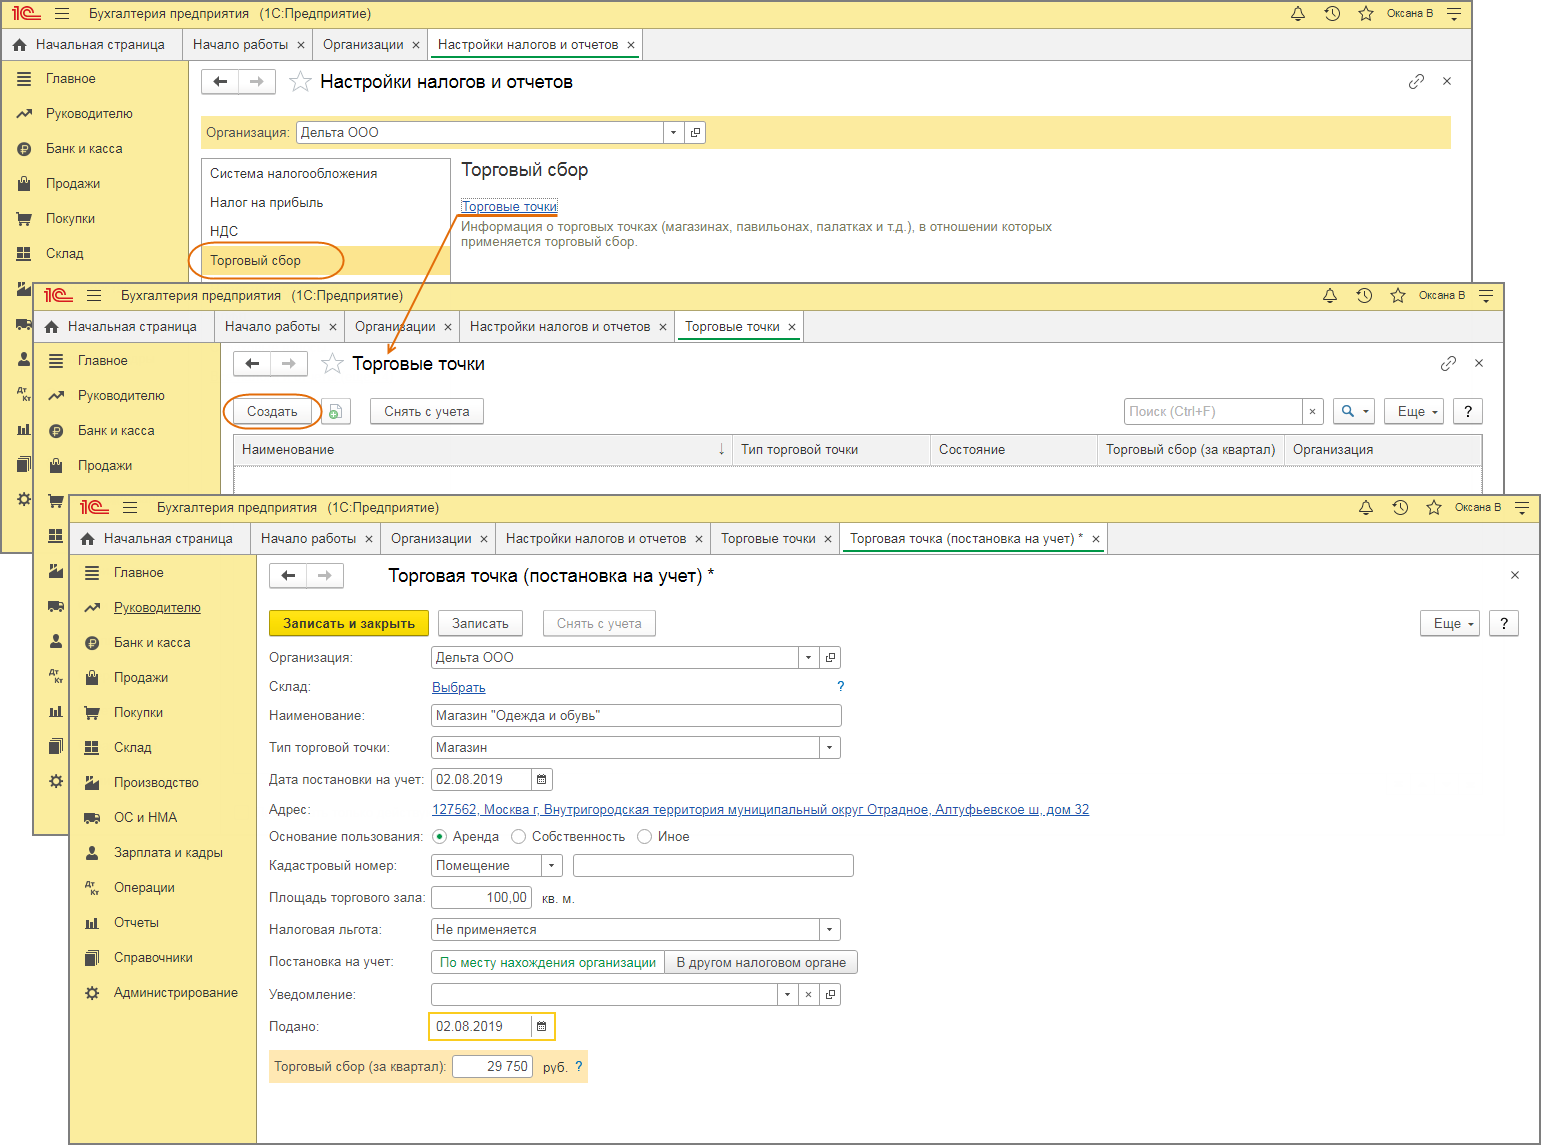The height and width of the screenshot is (1146, 1543).
Task: Open Зарплата и кадры in sidebar
Action: (168, 852)
